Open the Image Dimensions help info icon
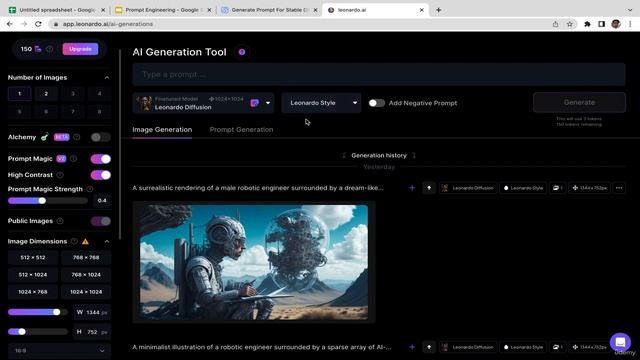The width and height of the screenshot is (640, 360). (x=74, y=241)
